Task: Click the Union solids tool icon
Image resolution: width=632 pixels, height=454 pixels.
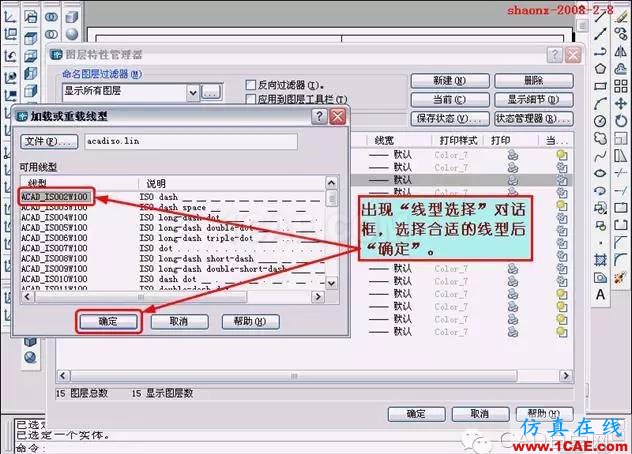Action: [x=51, y=17]
